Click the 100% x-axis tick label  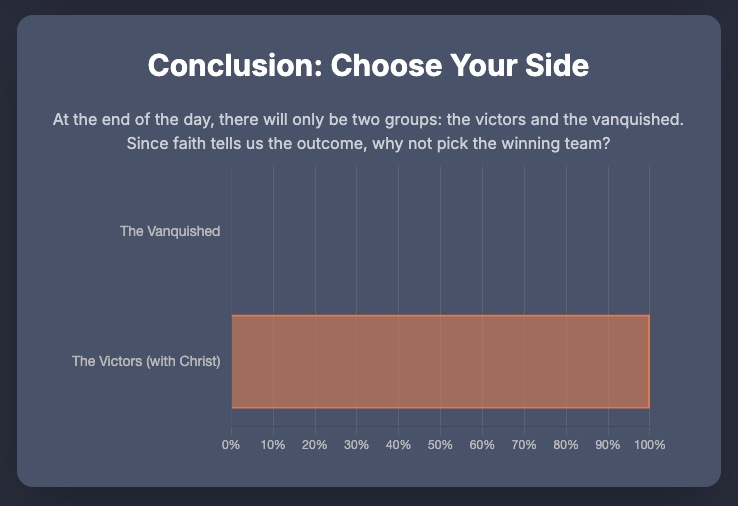pos(649,444)
